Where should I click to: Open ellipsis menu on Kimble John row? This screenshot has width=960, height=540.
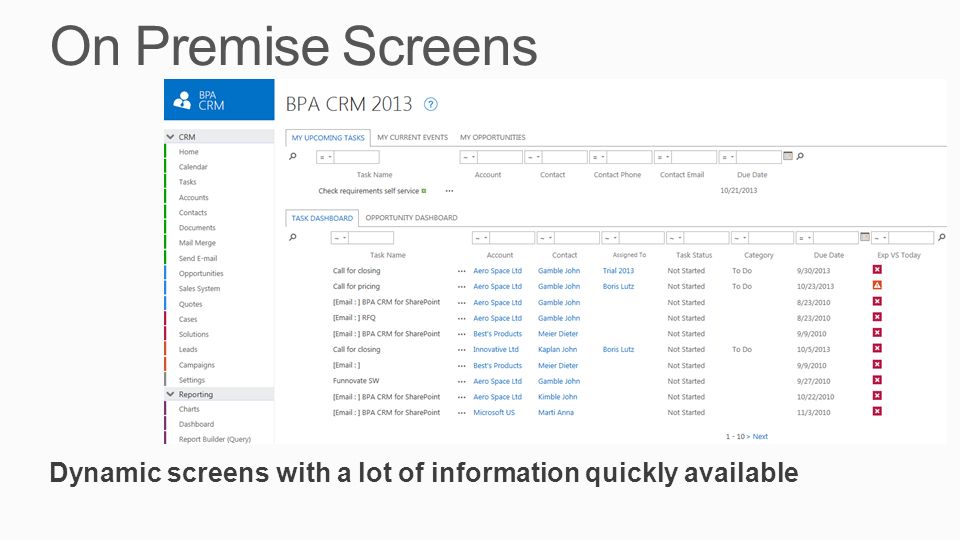tap(462, 397)
